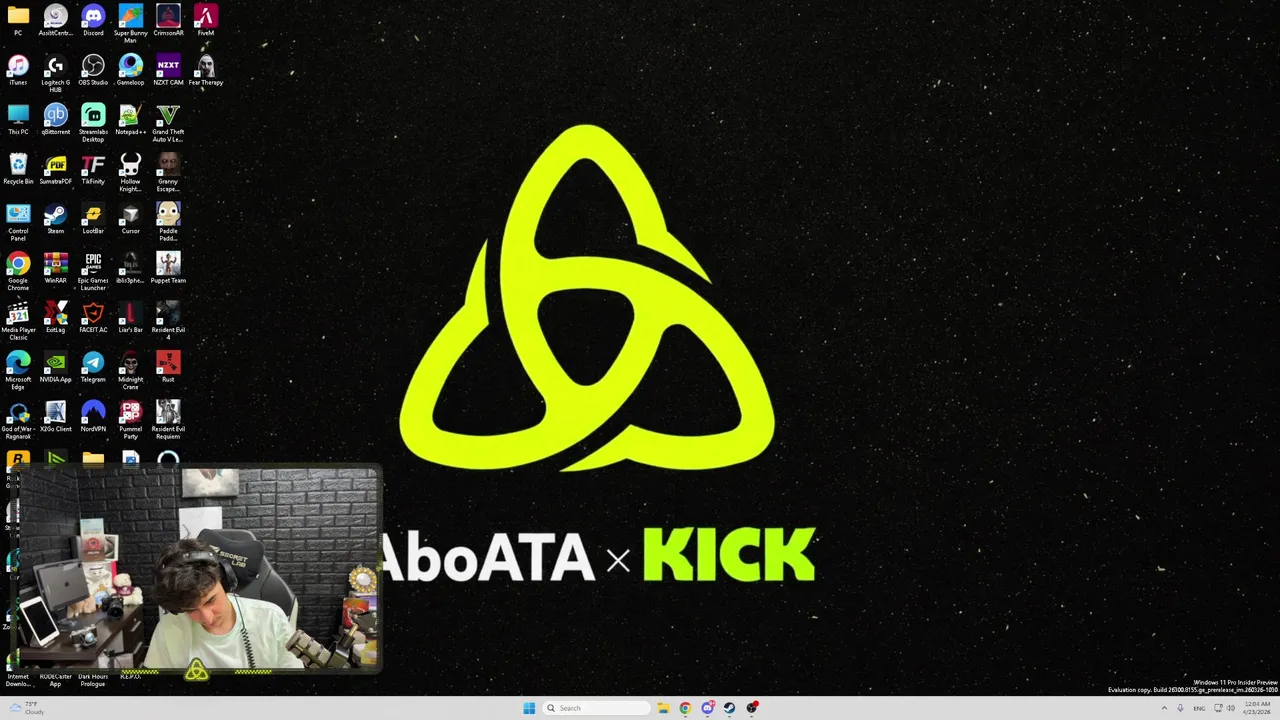Open the Telegram desktop shortcut
The width and height of the screenshot is (1280, 720).
pyautogui.click(x=93, y=367)
